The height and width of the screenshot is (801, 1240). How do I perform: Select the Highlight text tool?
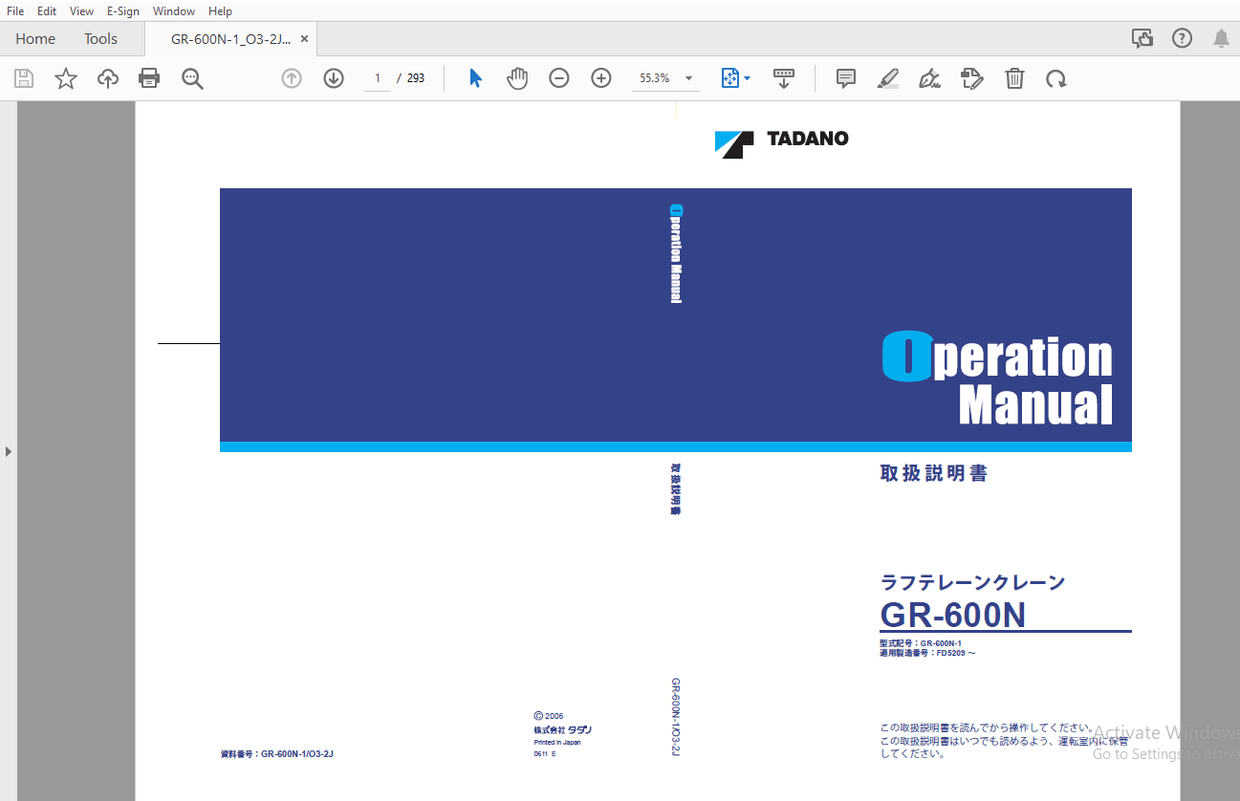[887, 77]
